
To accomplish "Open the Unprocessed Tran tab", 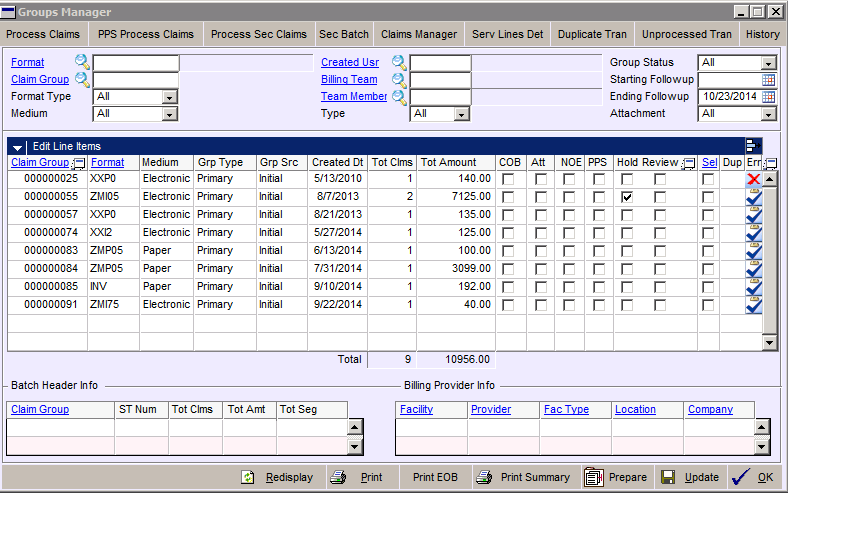I will point(687,34).
